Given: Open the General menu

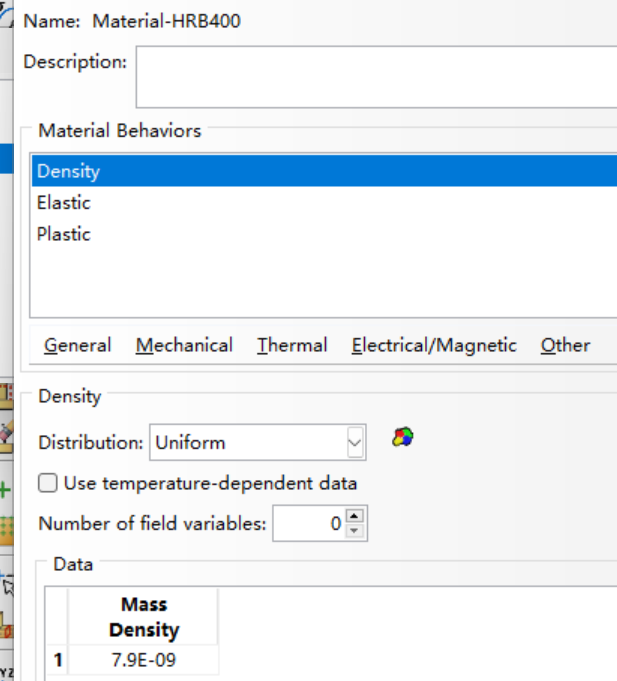Looking at the screenshot, I should (78, 346).
